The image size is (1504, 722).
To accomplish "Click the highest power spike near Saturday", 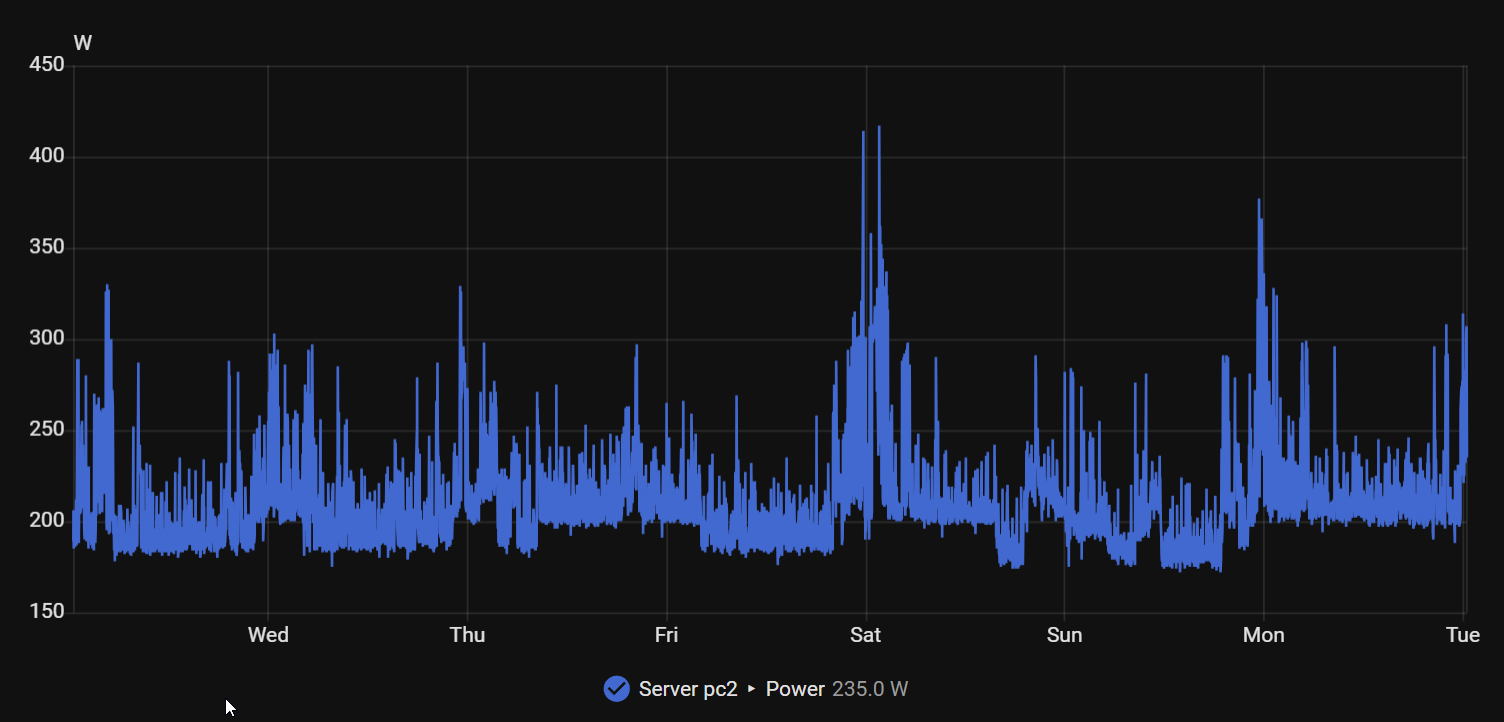I will (x=879, y=128).
